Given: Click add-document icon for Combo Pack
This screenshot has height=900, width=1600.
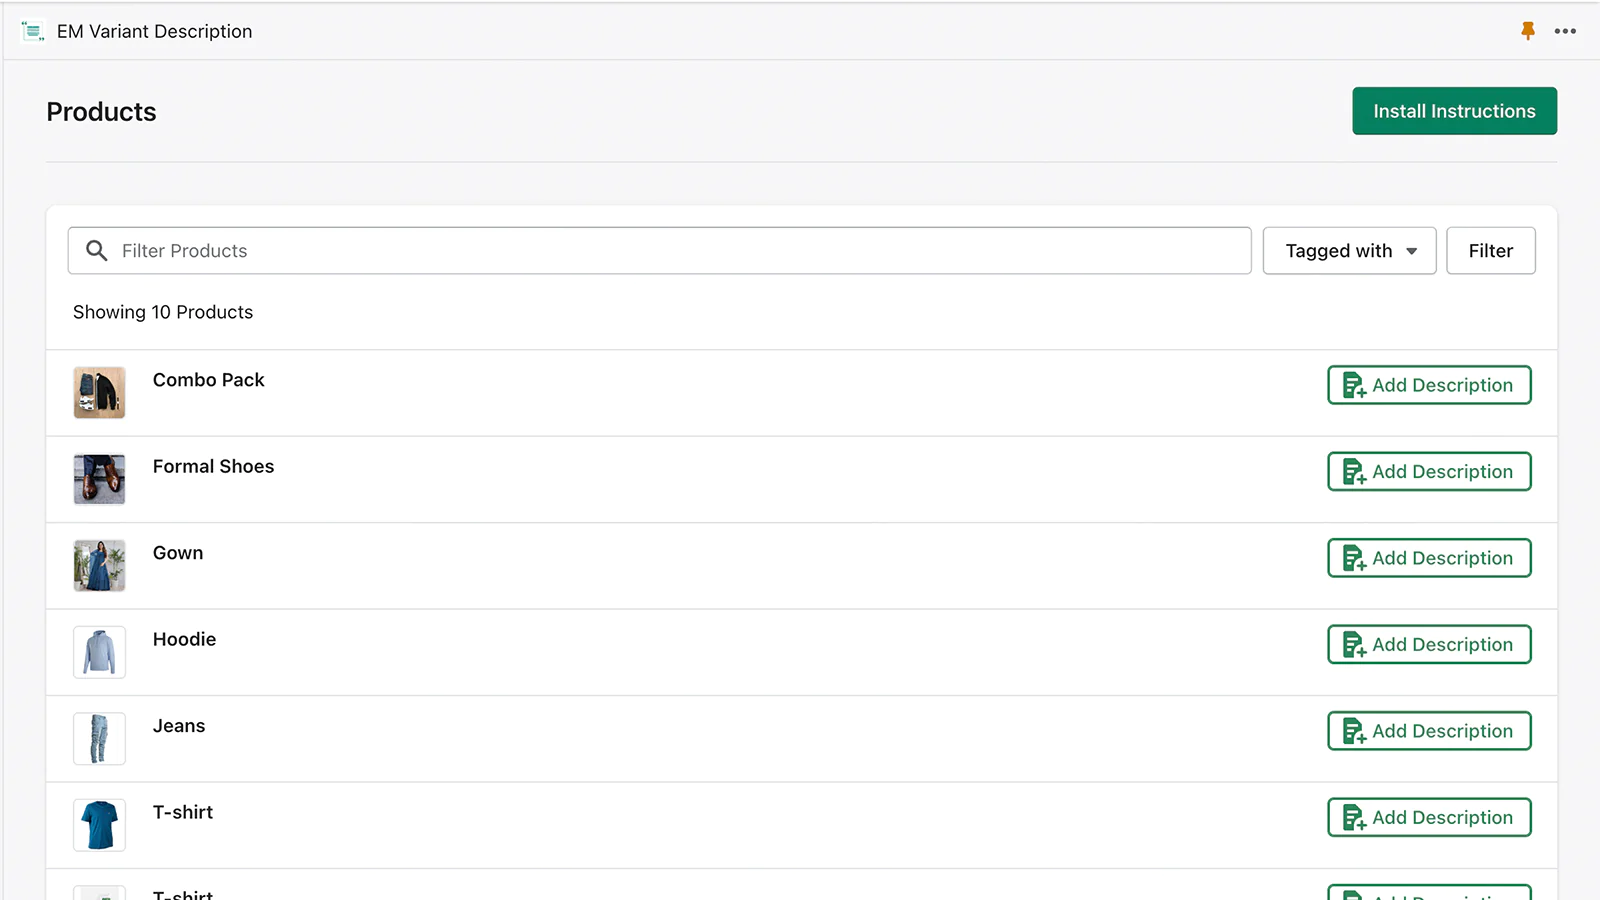Looking at the screenshot, I should tap(1354, 386).
